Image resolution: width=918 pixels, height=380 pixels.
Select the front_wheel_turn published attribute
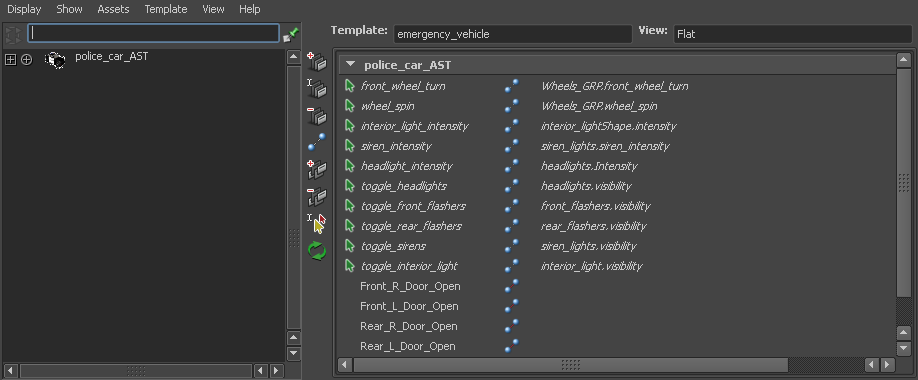(x=403, y=86)
